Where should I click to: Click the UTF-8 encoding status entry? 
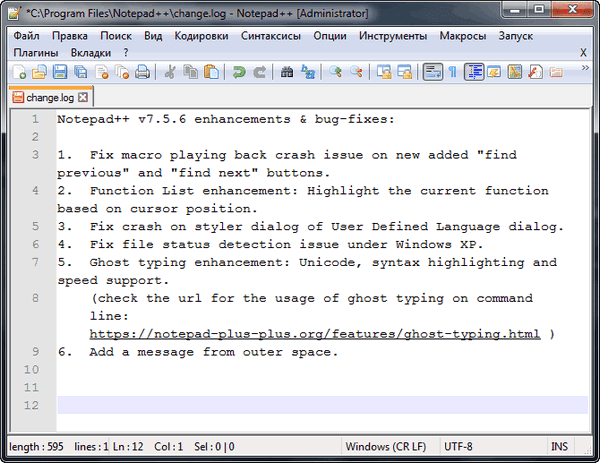458,447
